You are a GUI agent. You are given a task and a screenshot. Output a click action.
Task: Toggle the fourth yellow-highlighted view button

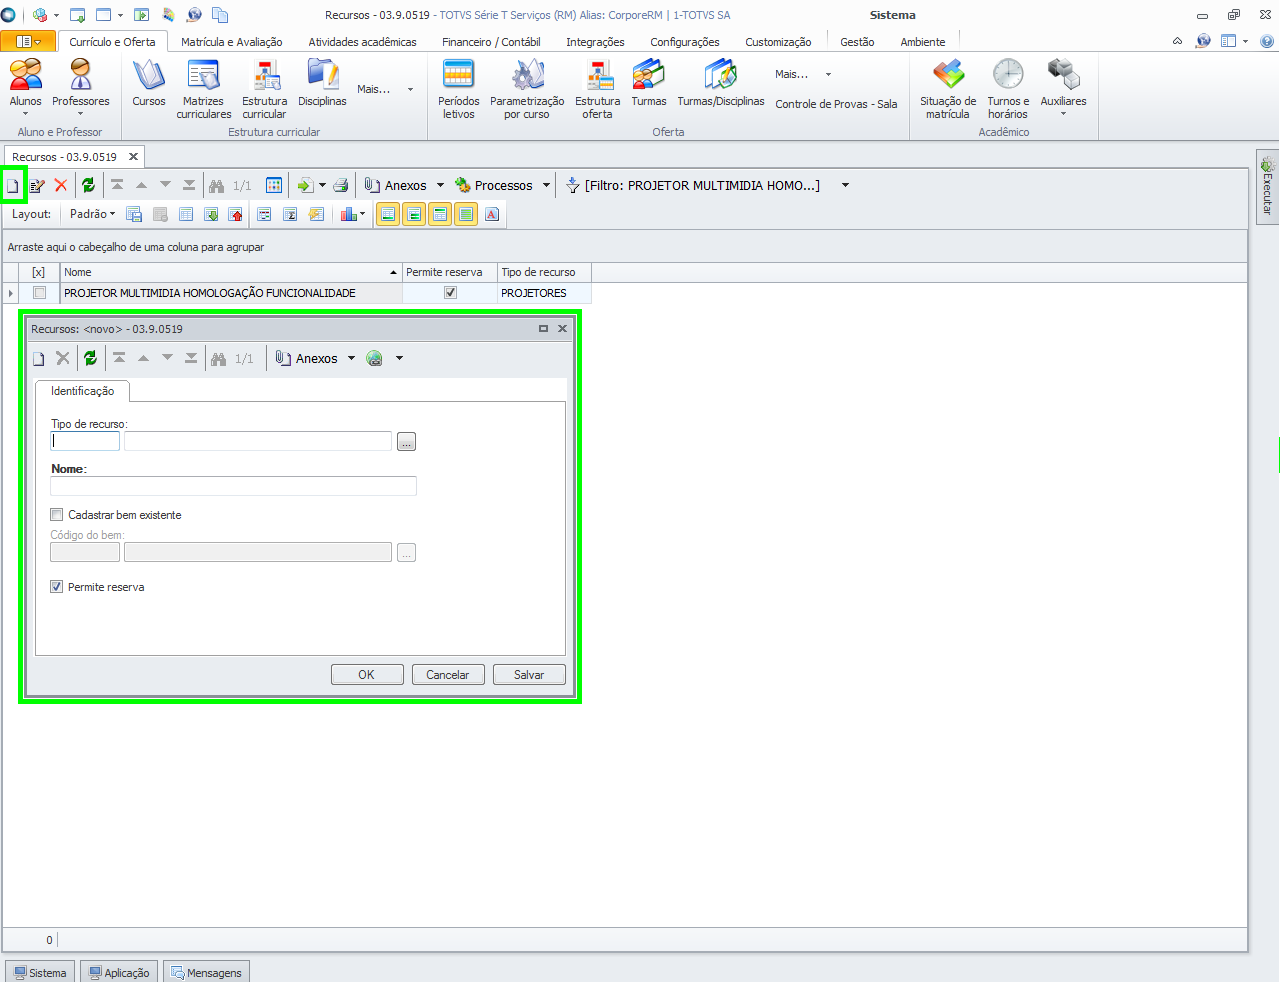(x=466, y=214)
